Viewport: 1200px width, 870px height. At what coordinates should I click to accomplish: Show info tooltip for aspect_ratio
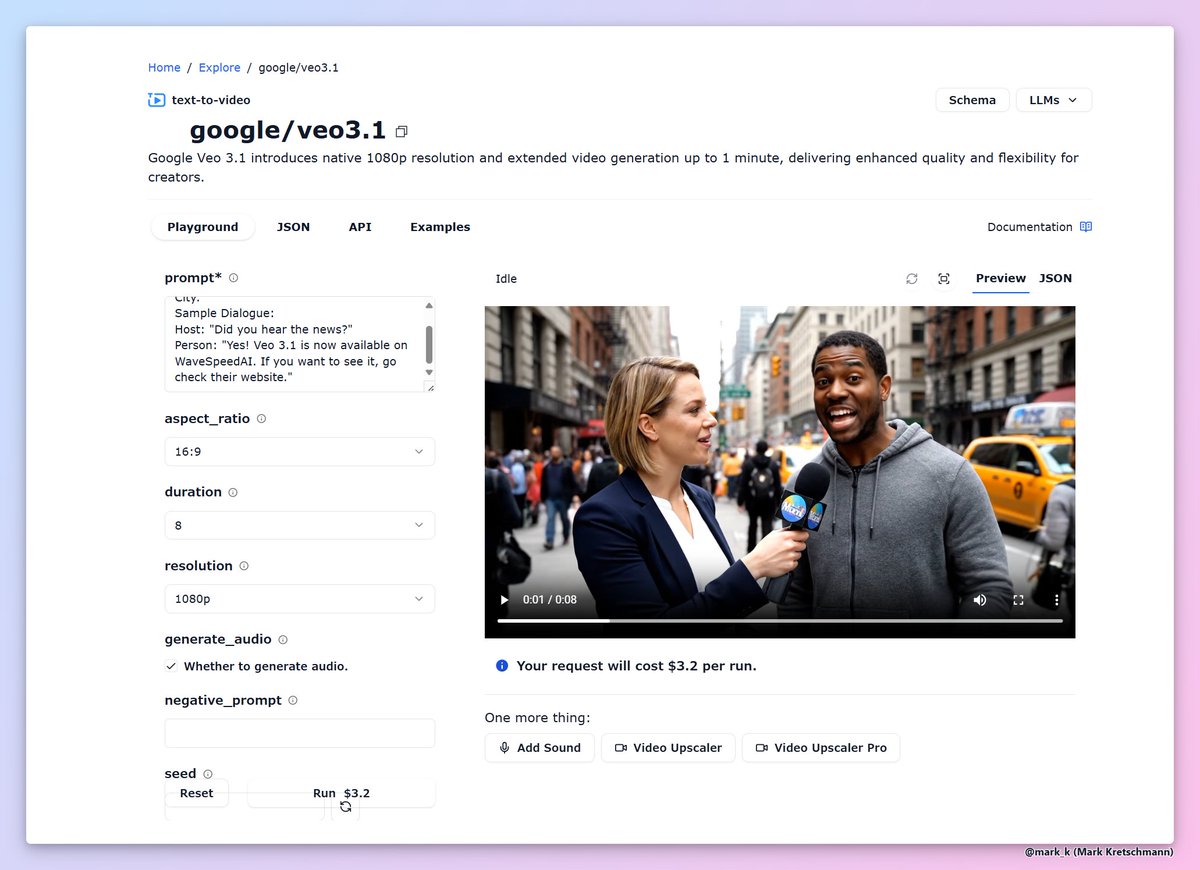point(261,419)
